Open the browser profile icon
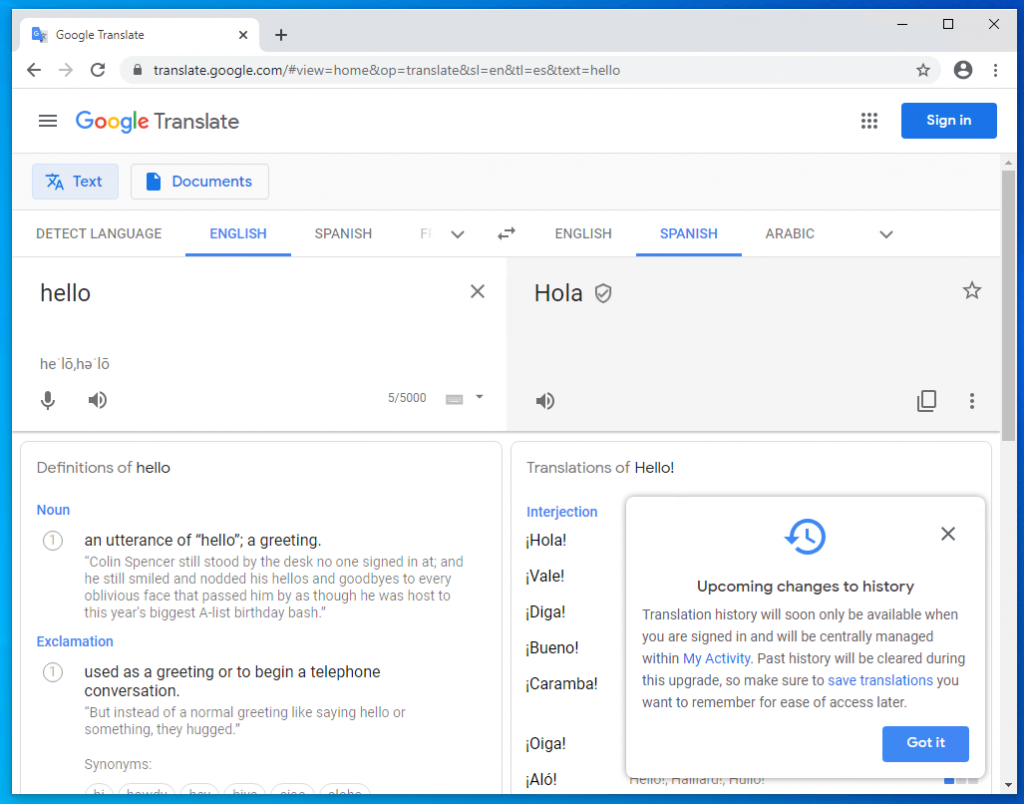The height and width of the screenshot is (804, 1024). pos(963,70)
